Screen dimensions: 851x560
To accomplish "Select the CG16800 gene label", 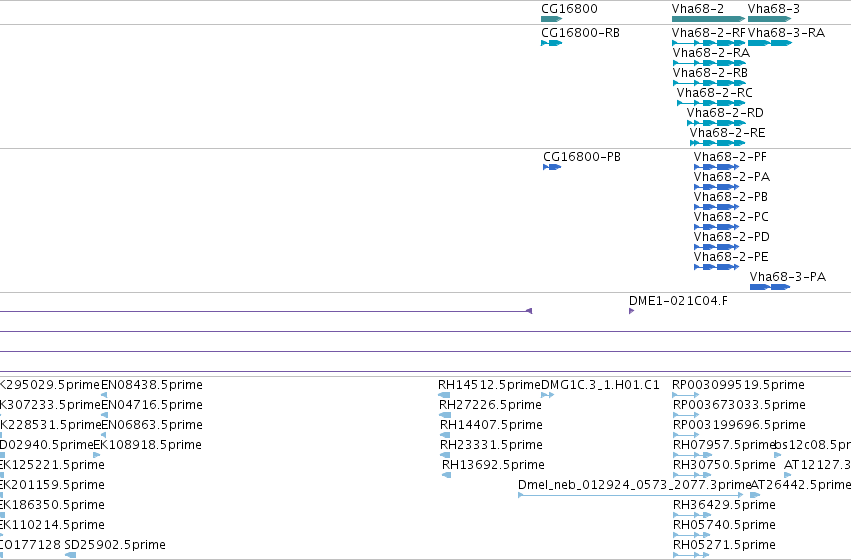I will (569, 9).
